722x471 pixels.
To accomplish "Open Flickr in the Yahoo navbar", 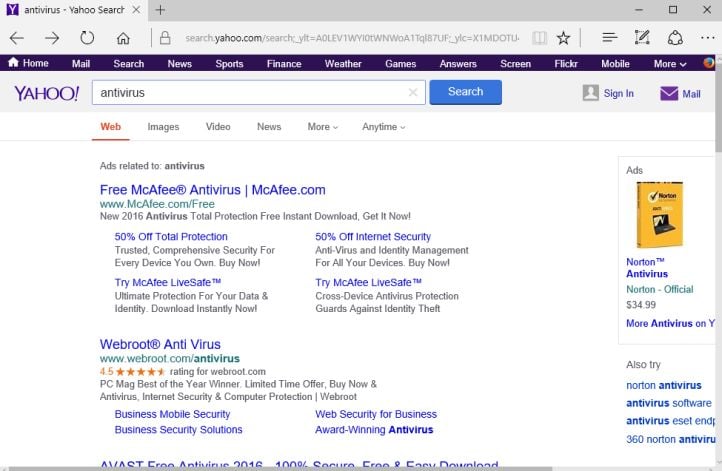I will tap(566, 64).
